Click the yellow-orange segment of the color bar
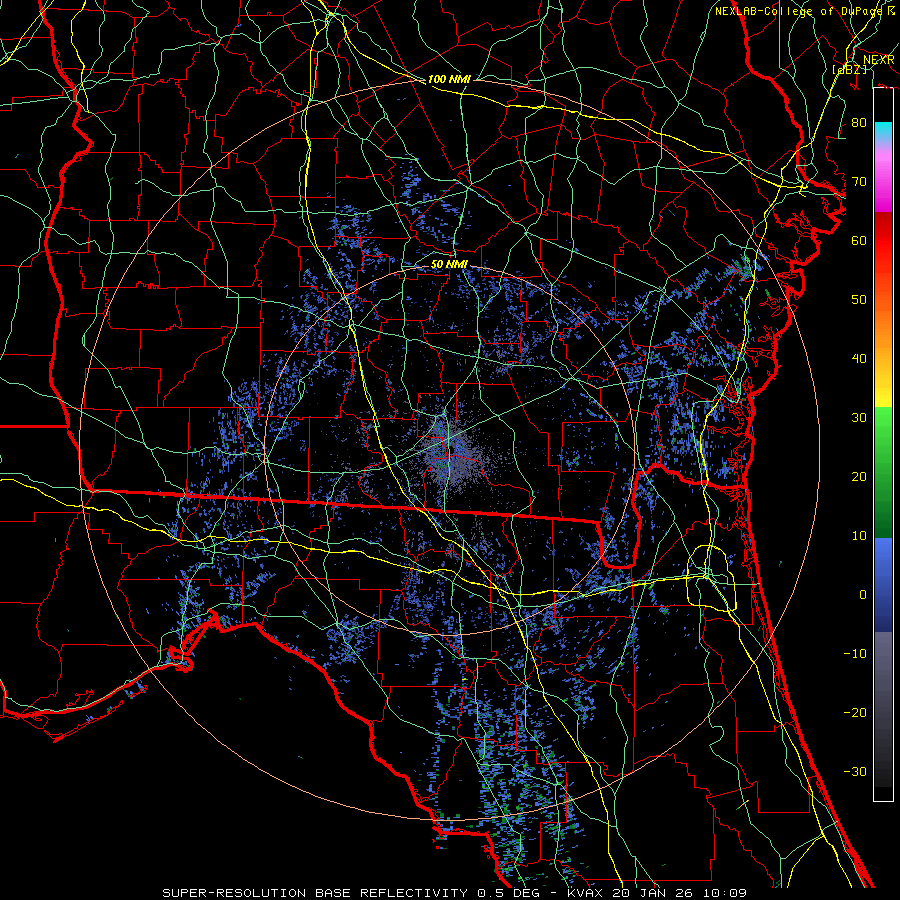Screen dimensions: 900x900 pos(883,359)
